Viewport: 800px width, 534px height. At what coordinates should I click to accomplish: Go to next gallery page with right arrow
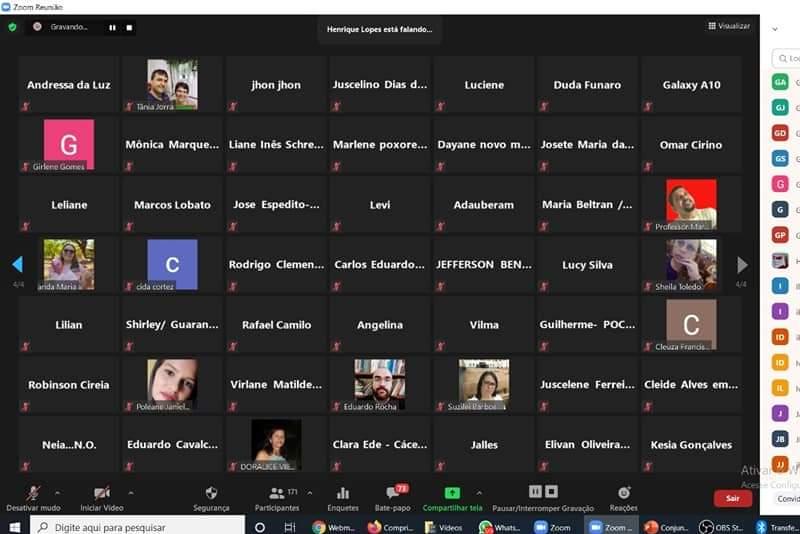pos(742,265)
